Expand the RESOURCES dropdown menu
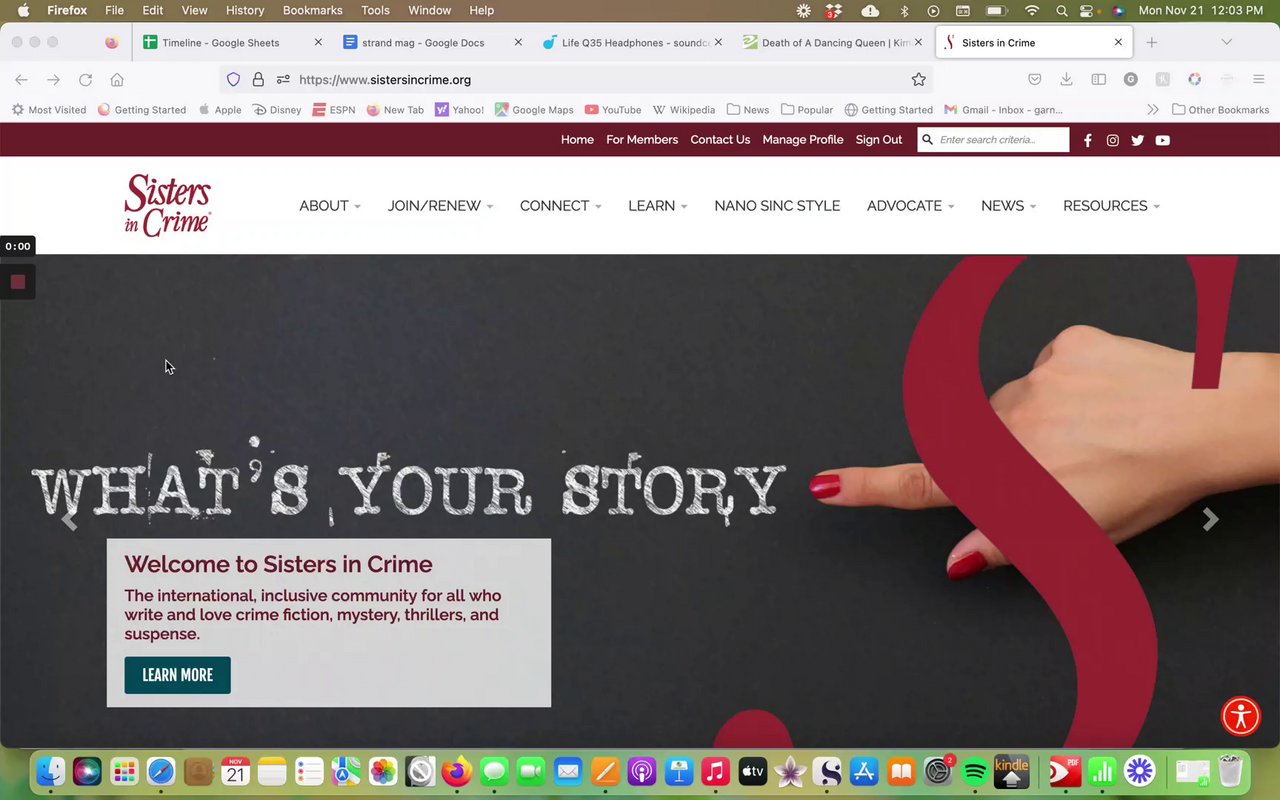The height and width of the screenshot is (800, 1280). tap(1111, 206)
